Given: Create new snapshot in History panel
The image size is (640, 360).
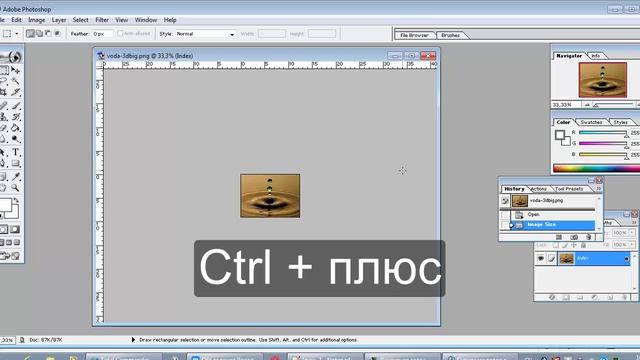Looking at the screenshot, I should (573, 237).
